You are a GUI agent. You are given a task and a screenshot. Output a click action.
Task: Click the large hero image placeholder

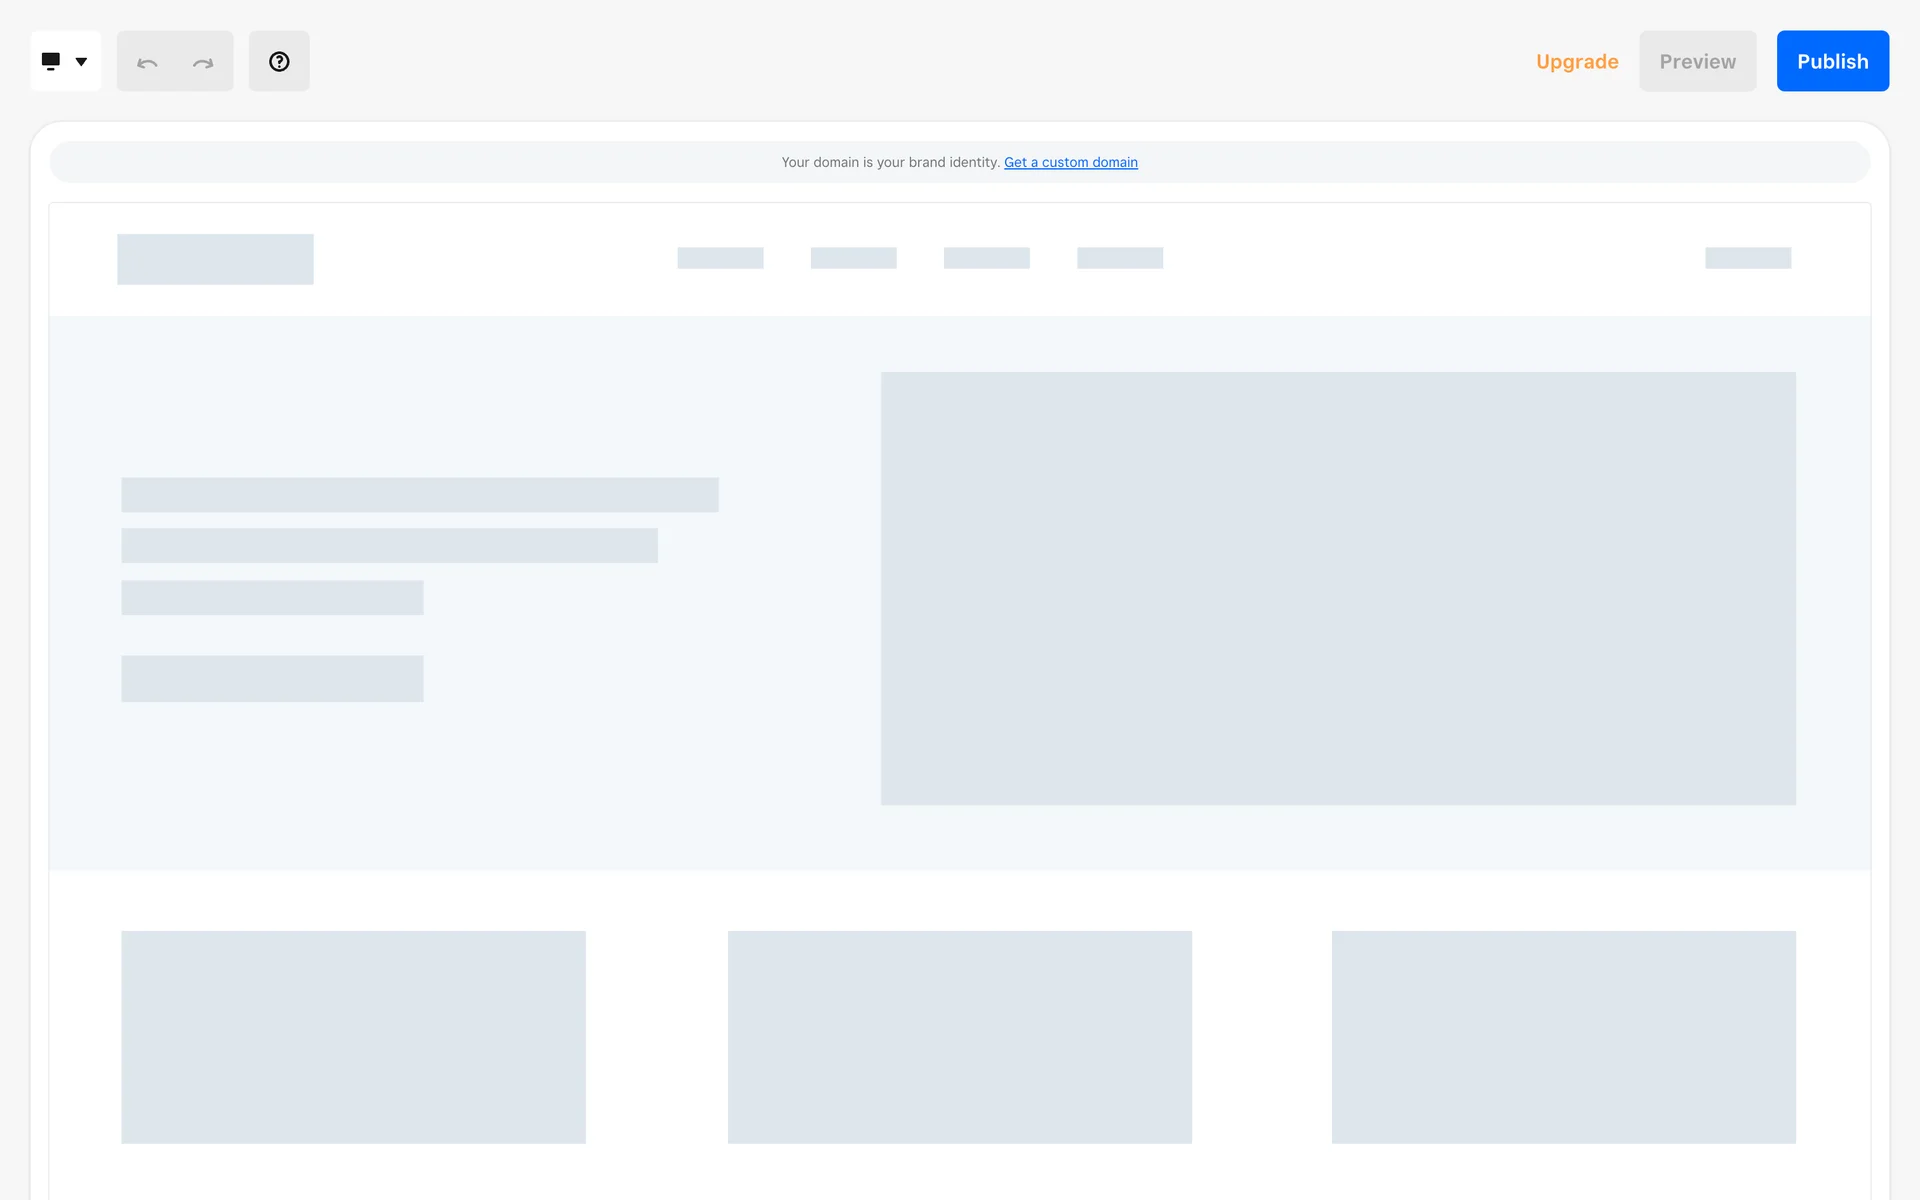[1337, 588]
